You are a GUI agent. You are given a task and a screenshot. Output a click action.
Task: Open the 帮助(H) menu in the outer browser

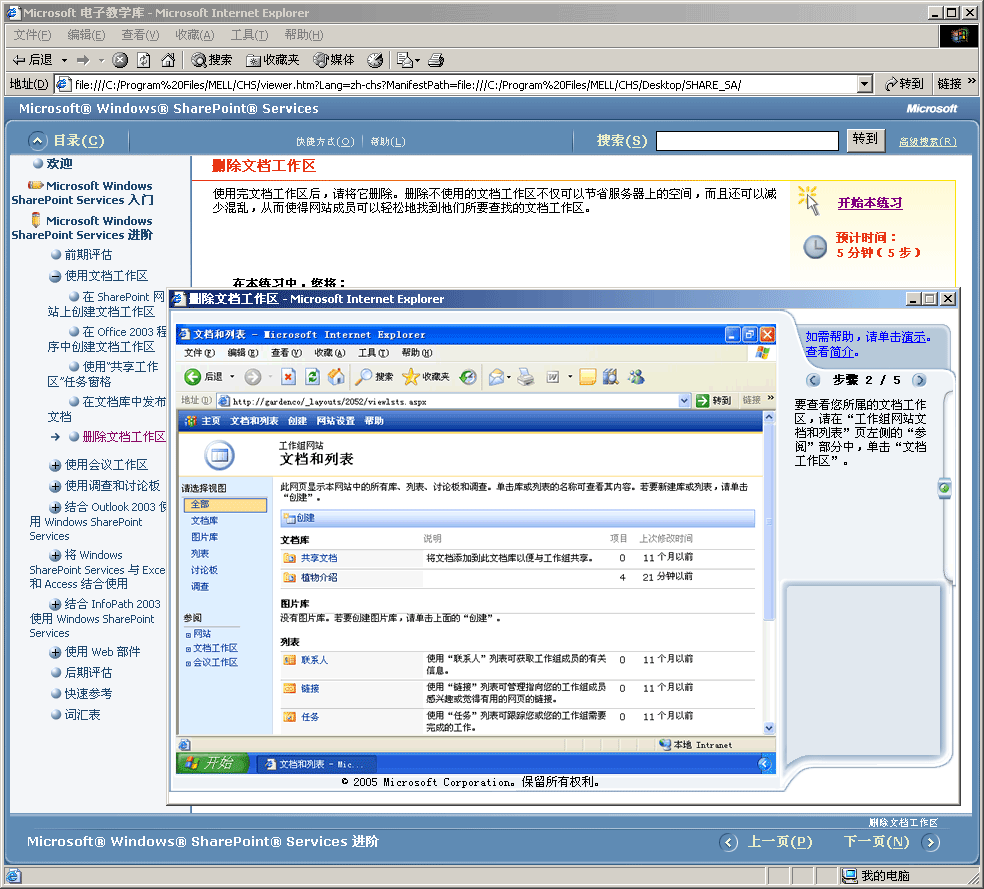click(304, 35)
